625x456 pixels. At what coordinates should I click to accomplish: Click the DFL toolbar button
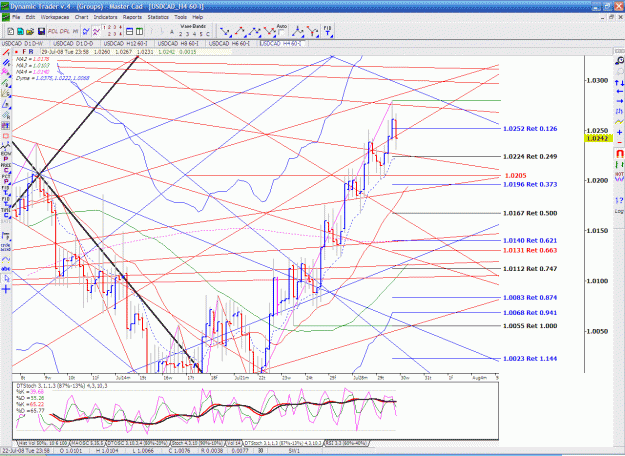(65, 31)
